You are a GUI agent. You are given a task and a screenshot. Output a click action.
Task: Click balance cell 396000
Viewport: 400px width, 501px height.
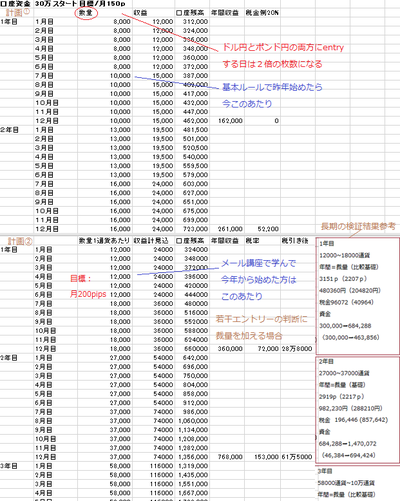(x=196, y=277)
